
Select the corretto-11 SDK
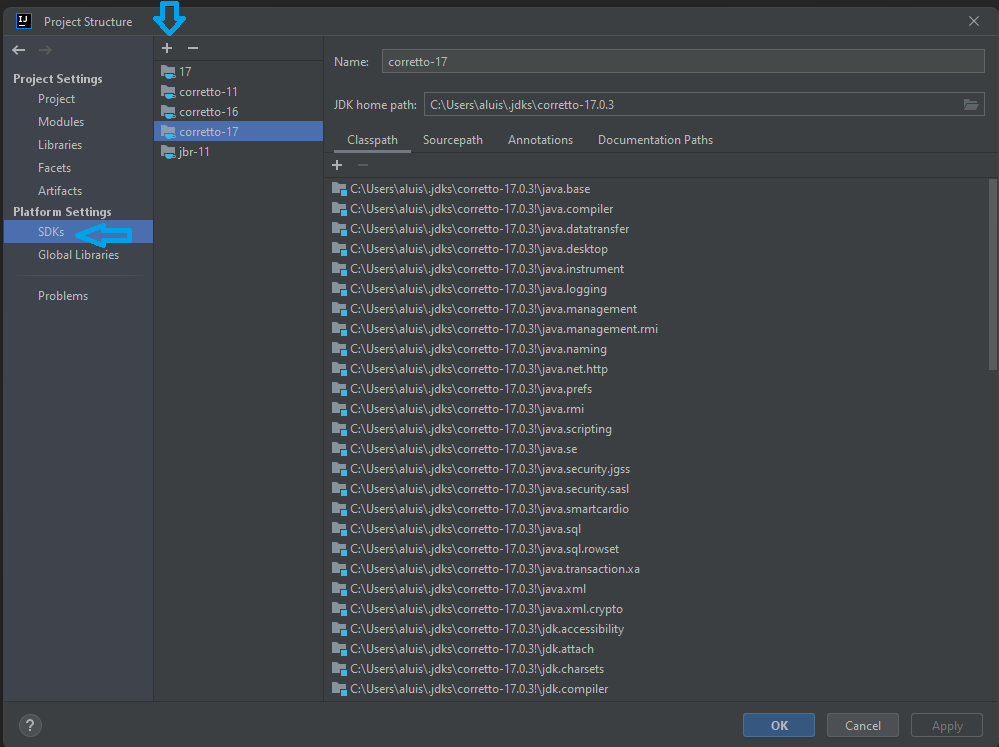pyautogui.click(x=238, y=92)
